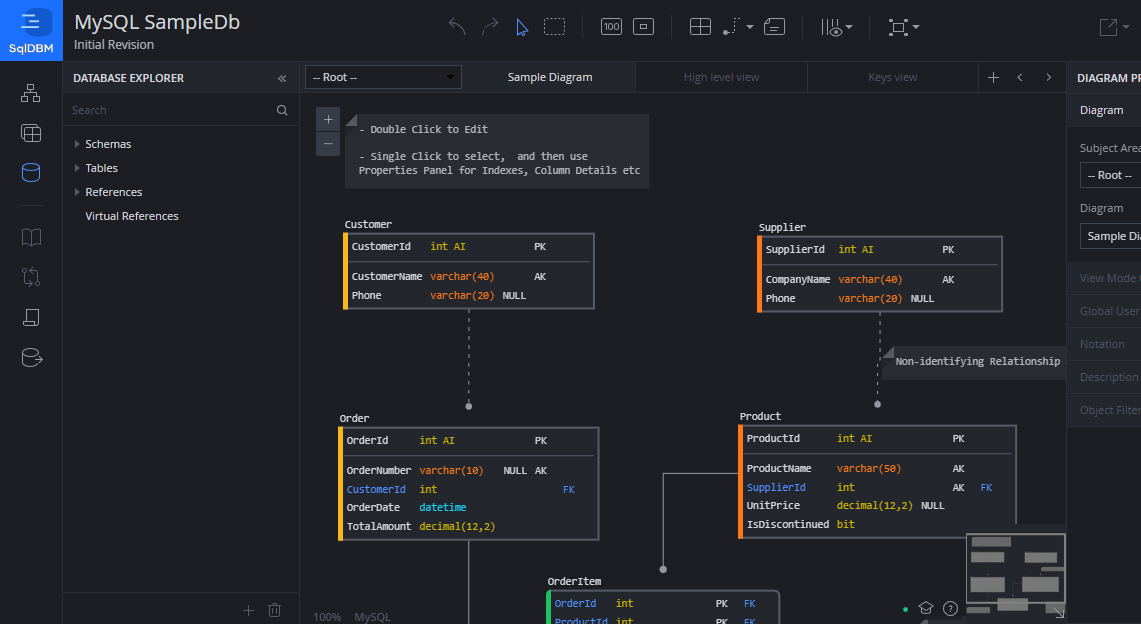
Task: Open the diagram hierarchy icon in left sidebar
Action: tap(31, 93)
